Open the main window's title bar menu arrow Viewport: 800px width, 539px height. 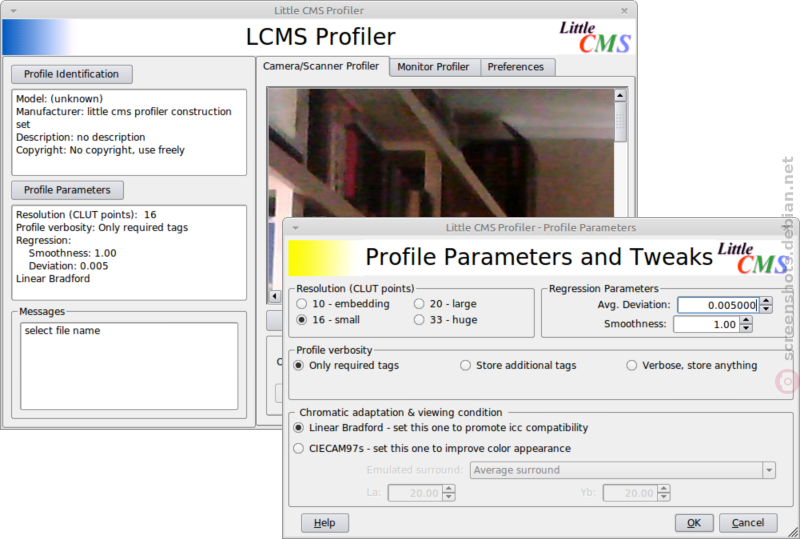click(x=13, y=11)
